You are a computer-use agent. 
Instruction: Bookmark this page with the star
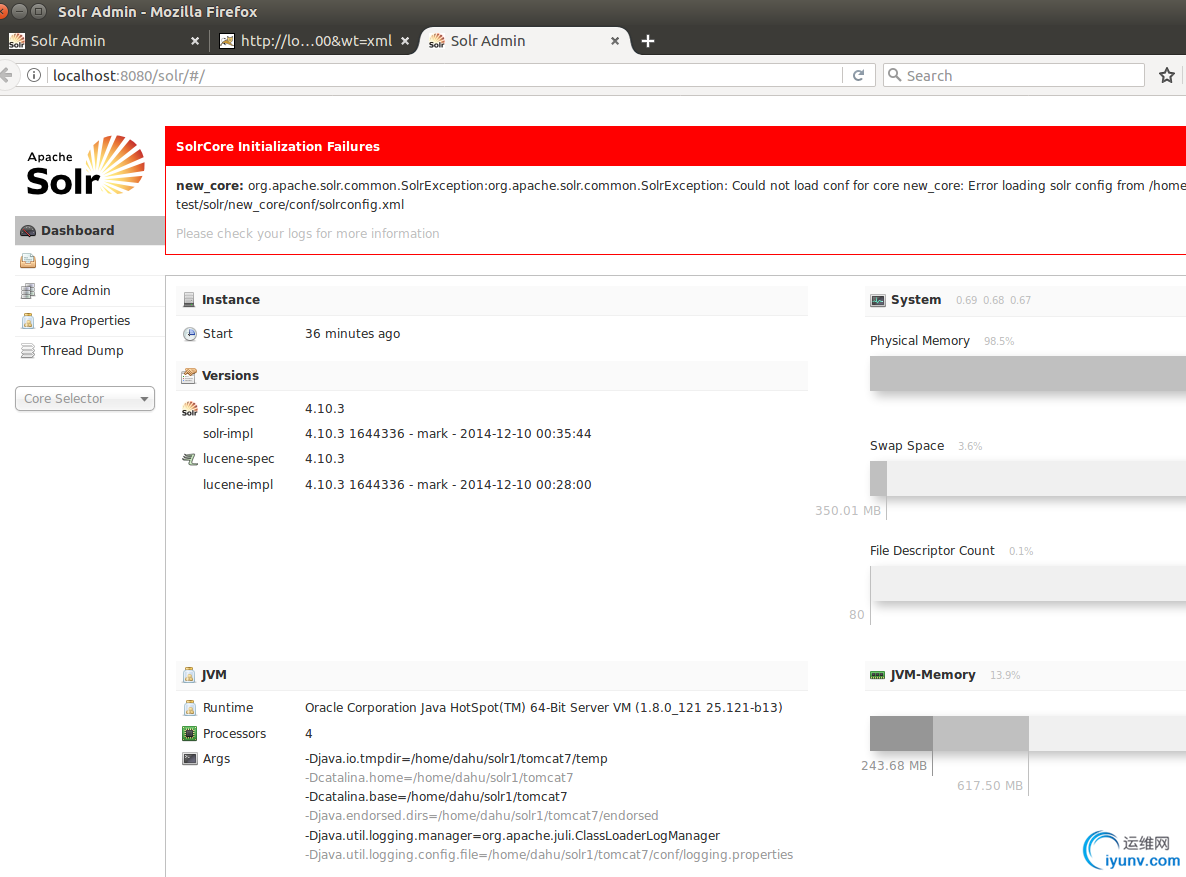[x=1167, y=75]
